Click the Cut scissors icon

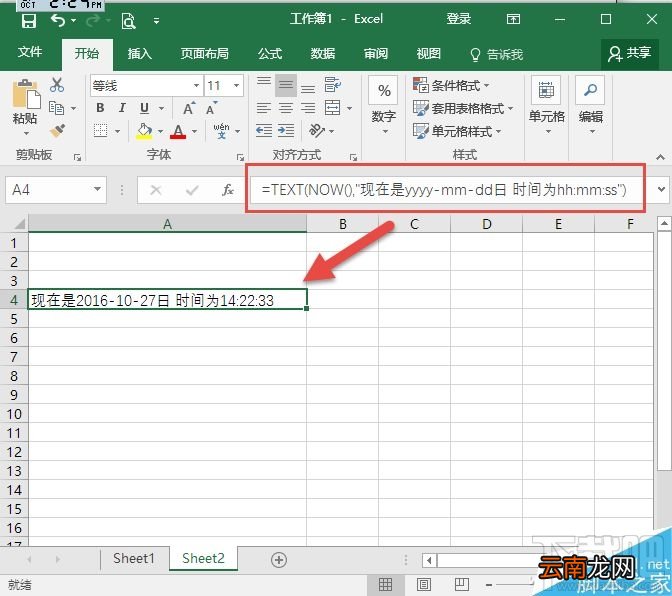pyautogui.click(x=57, y=84)
